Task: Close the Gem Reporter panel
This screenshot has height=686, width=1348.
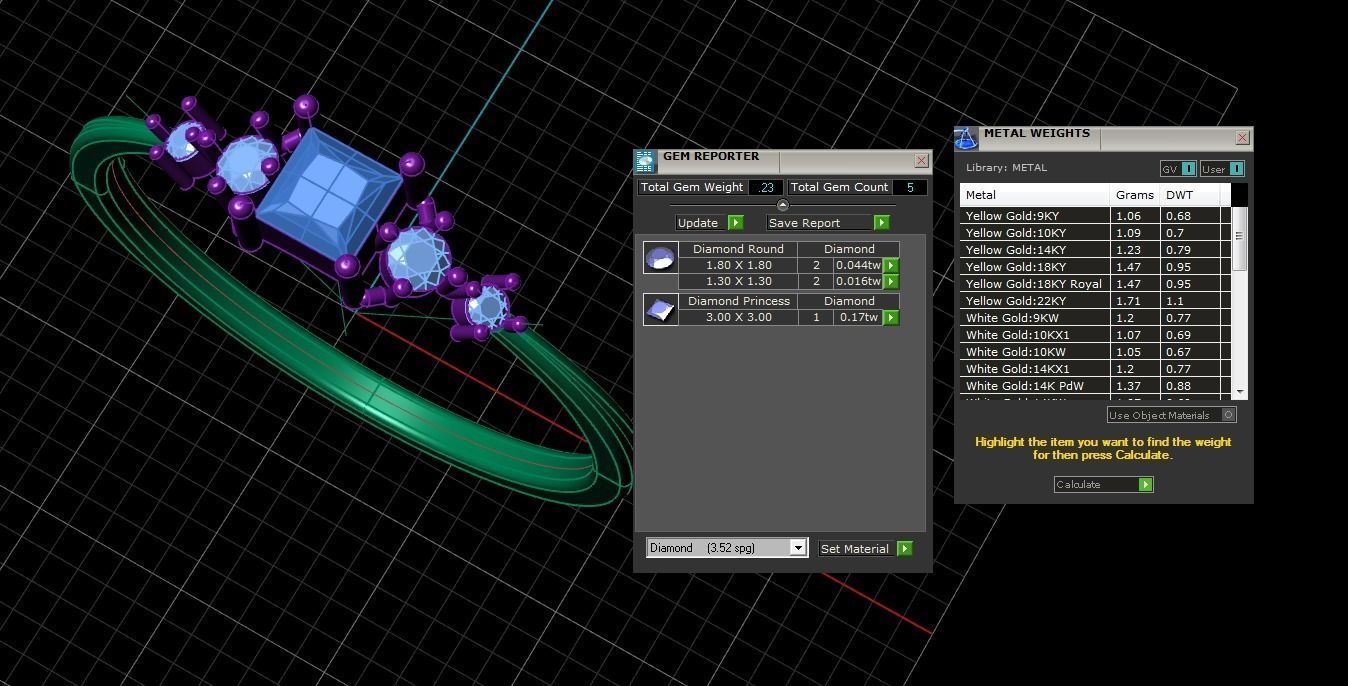Action: [x=921, y=161]
